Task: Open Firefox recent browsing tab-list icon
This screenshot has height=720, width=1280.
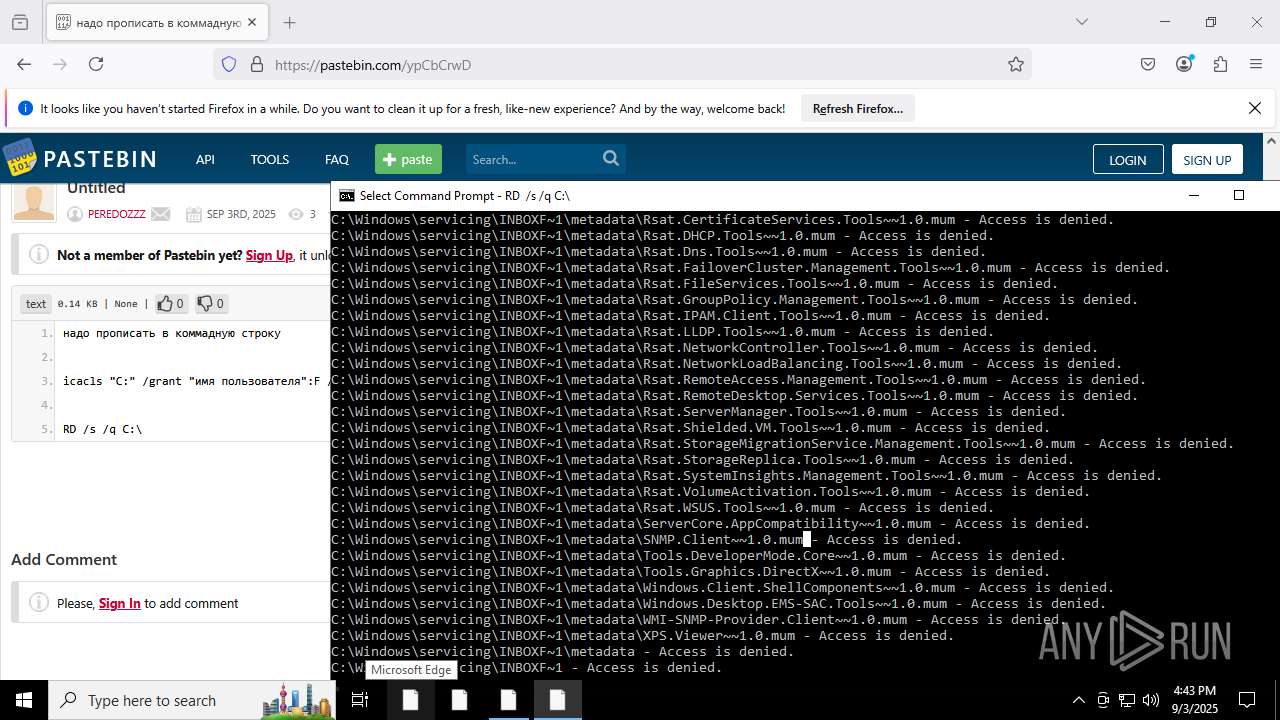Action: coord(20,22)
